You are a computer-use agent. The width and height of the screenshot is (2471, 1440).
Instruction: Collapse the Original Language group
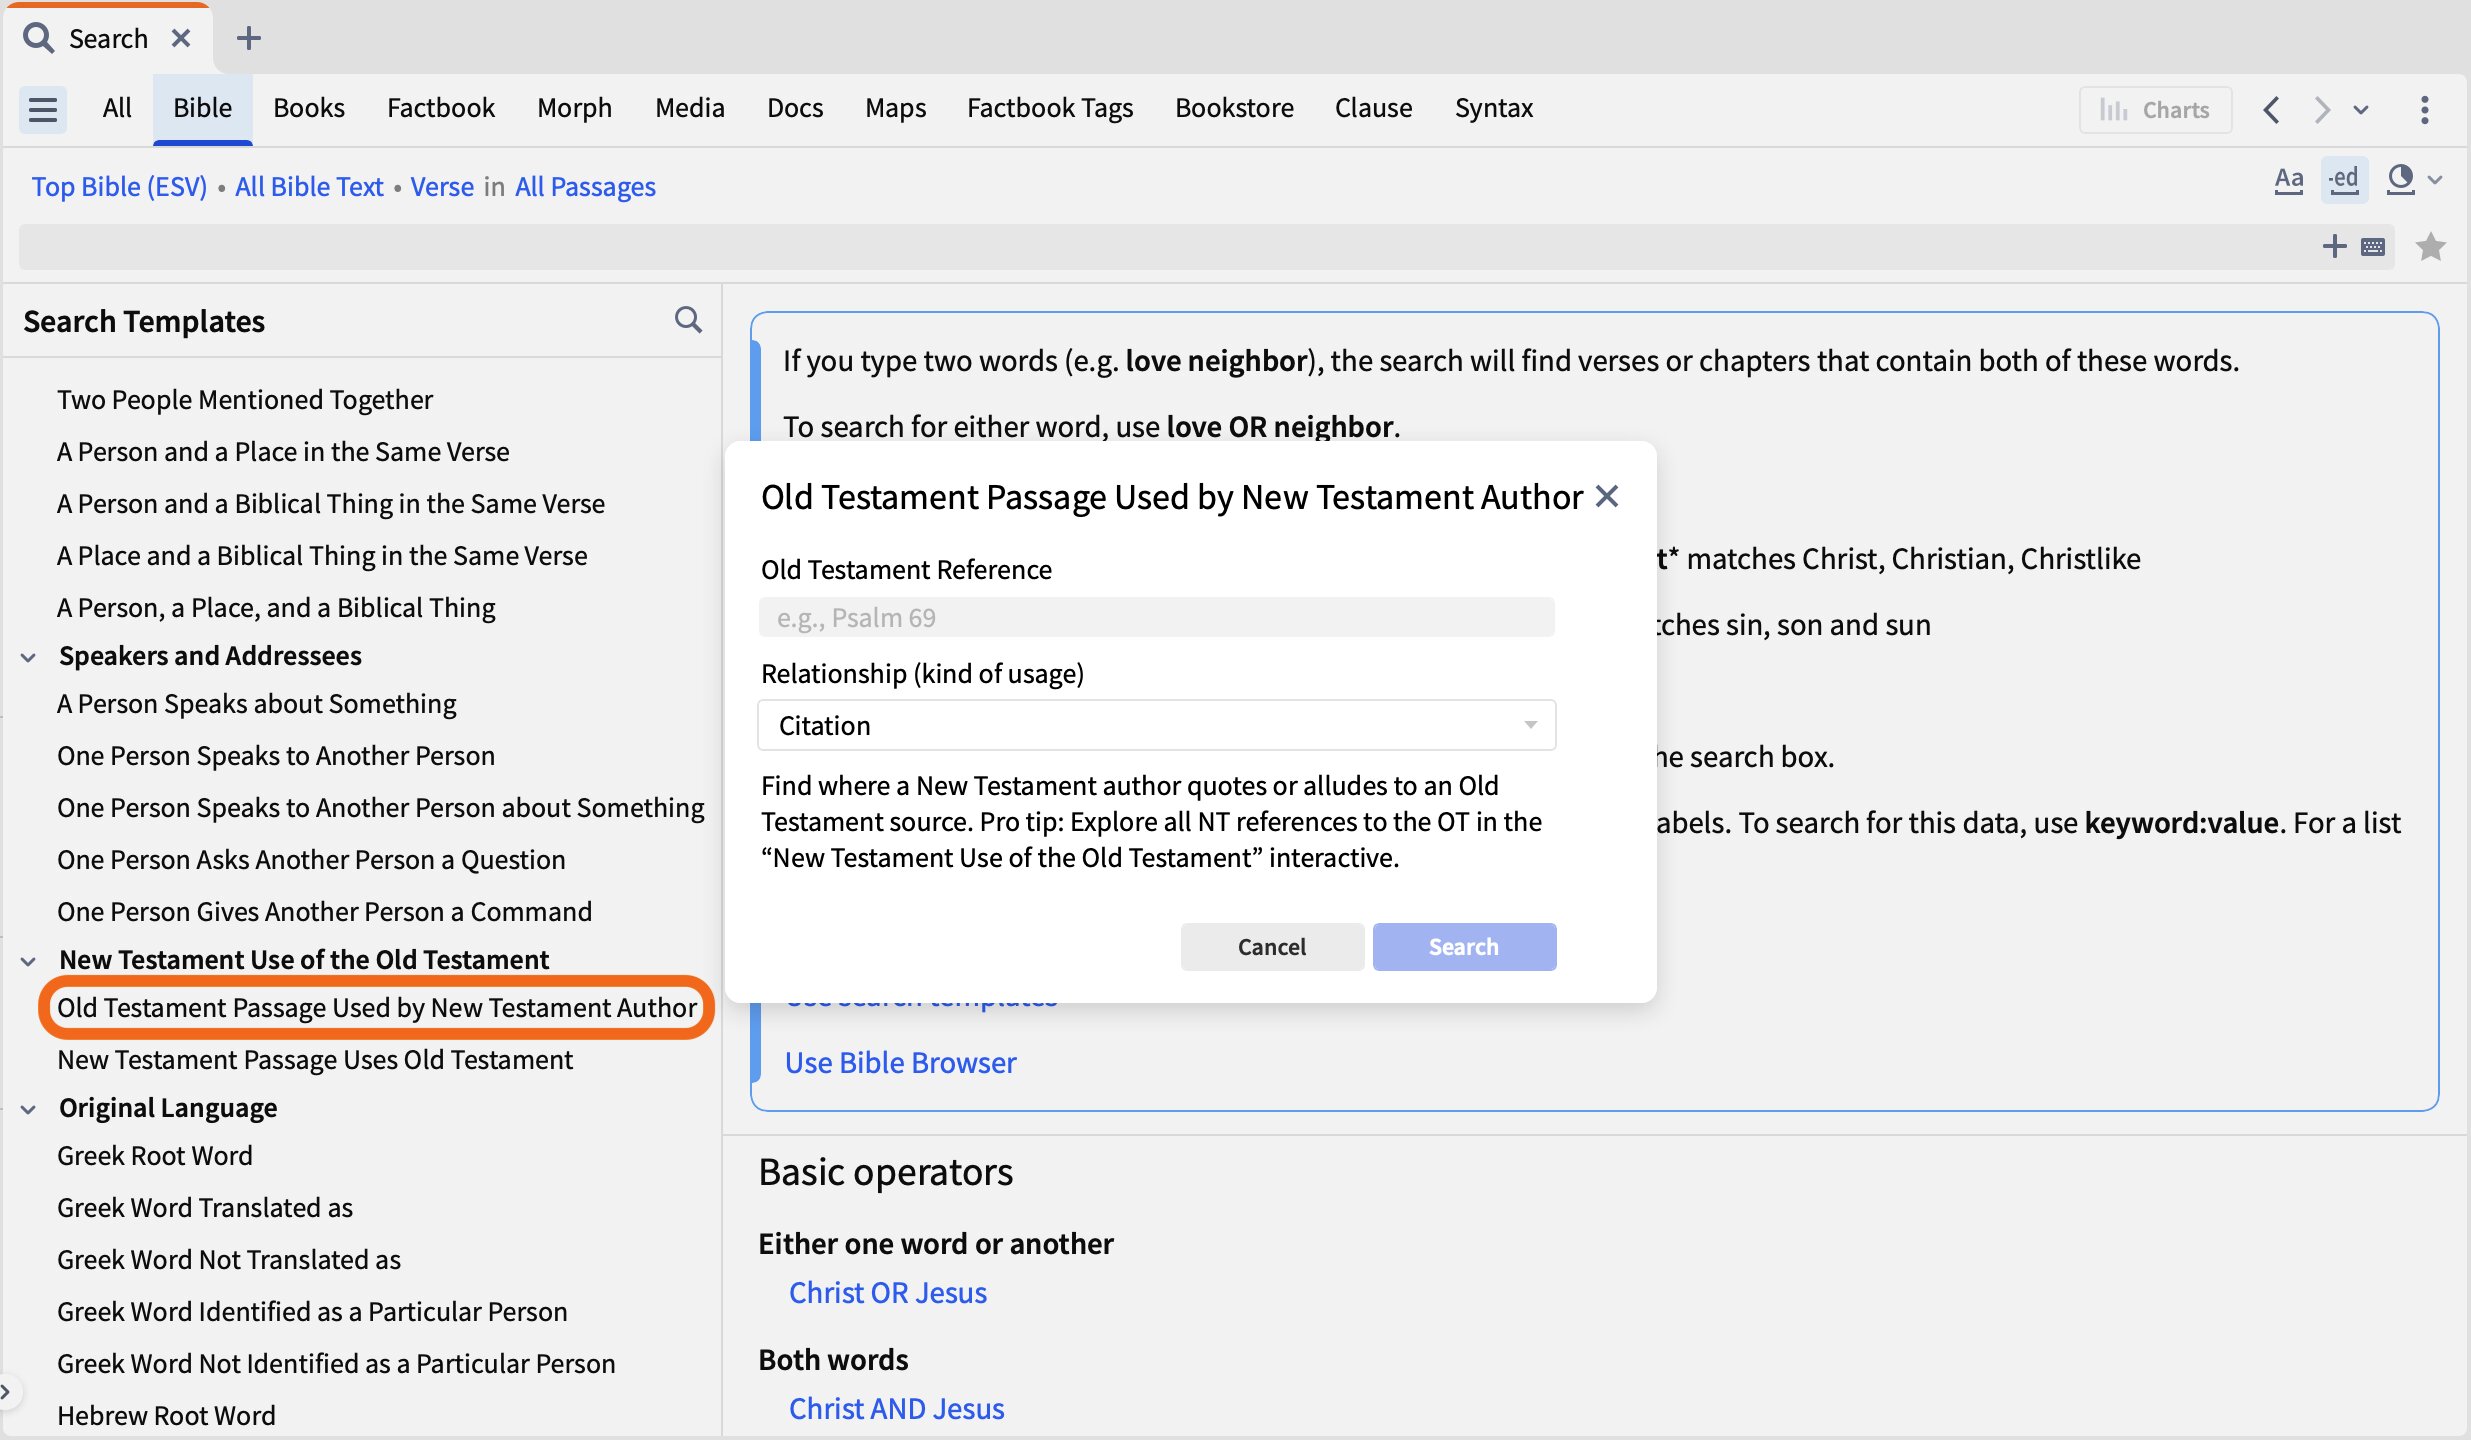[29, 1109]
